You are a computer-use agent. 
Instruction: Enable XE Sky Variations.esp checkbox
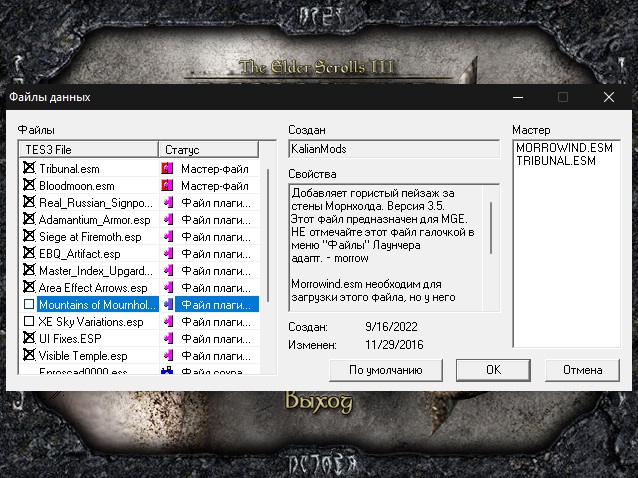coord(29,321)
